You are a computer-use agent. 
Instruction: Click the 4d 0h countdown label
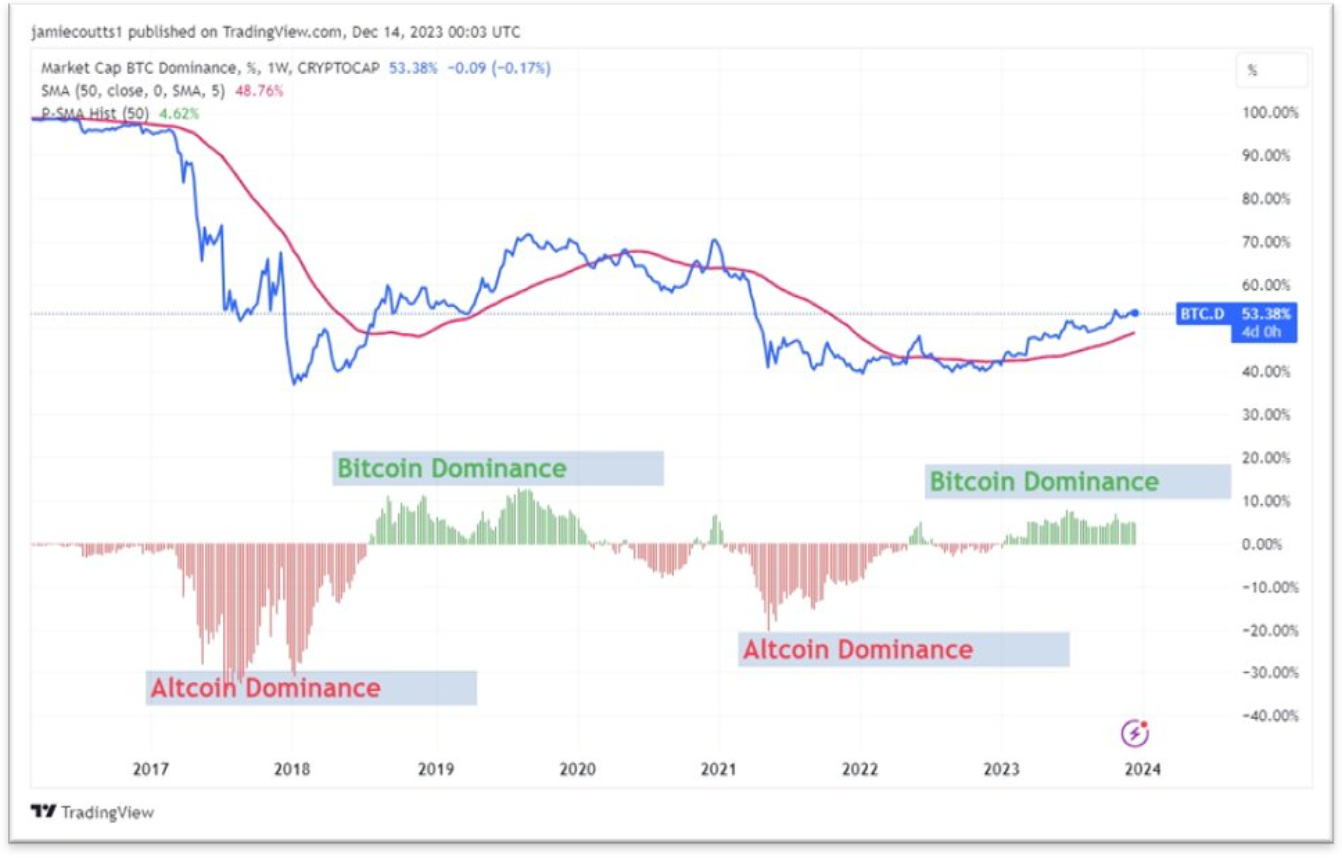point(1262,332)
